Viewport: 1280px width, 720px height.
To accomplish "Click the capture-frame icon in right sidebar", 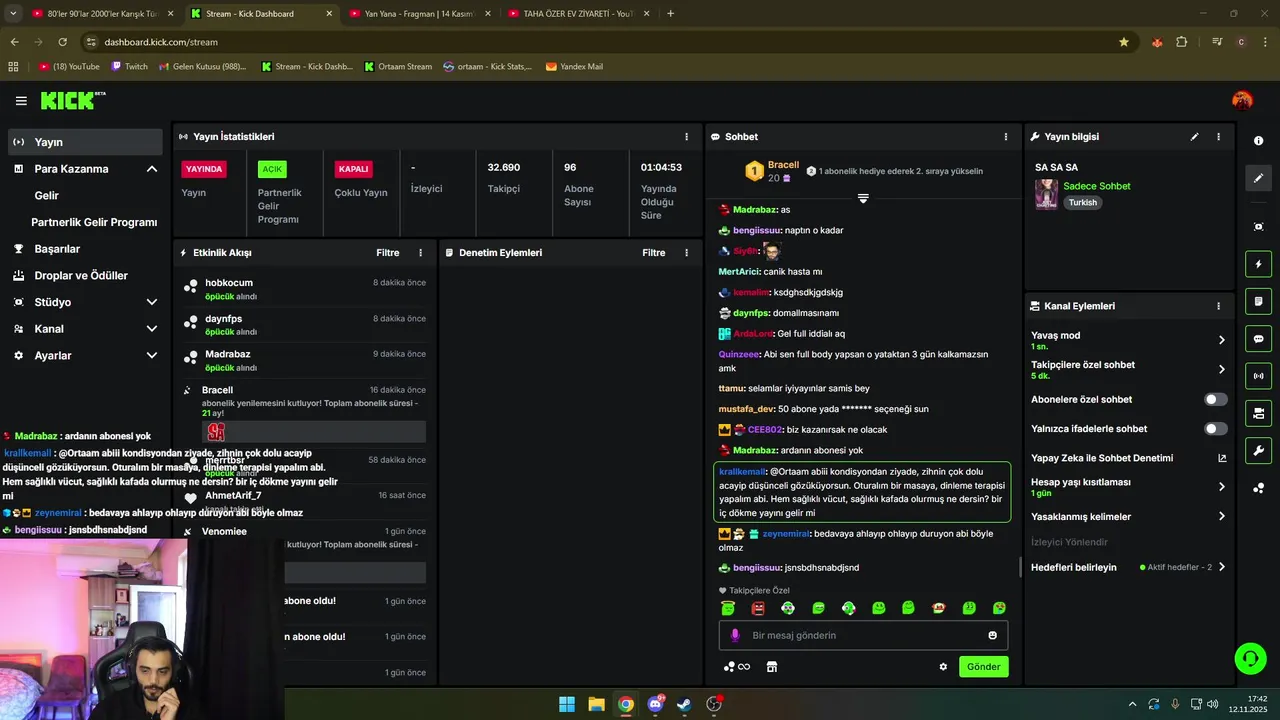I will 1258,227.
